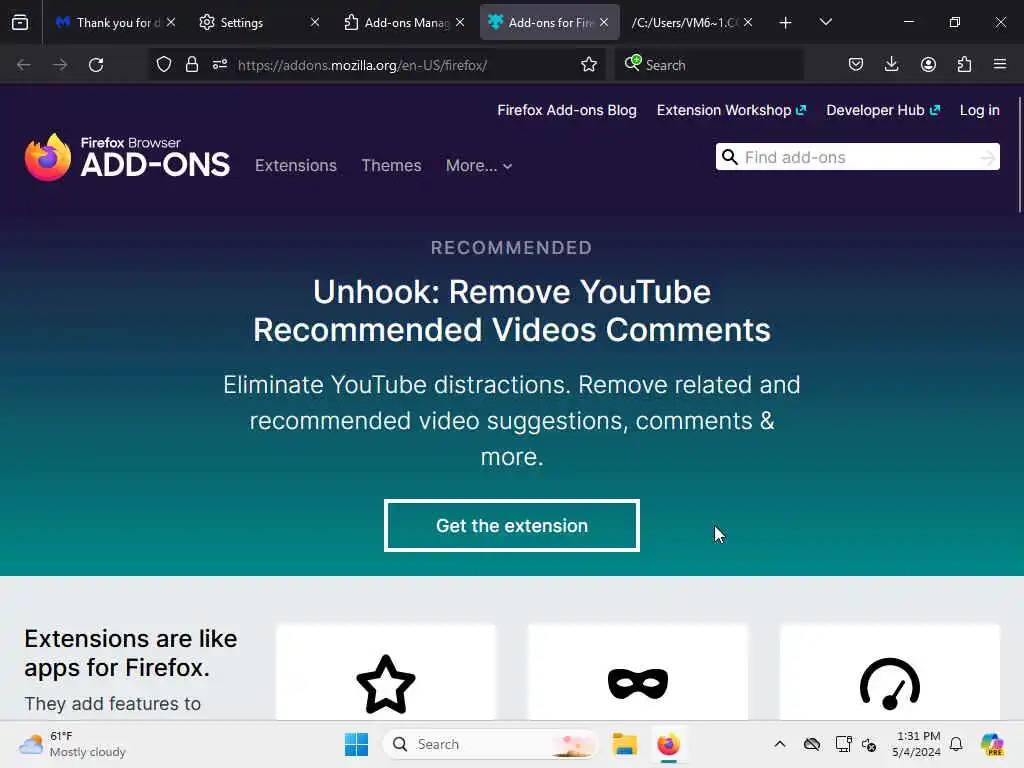Click magnifier icon in Find add-ons box
This screenshot has width=1024, height=768.
[730, 157]
